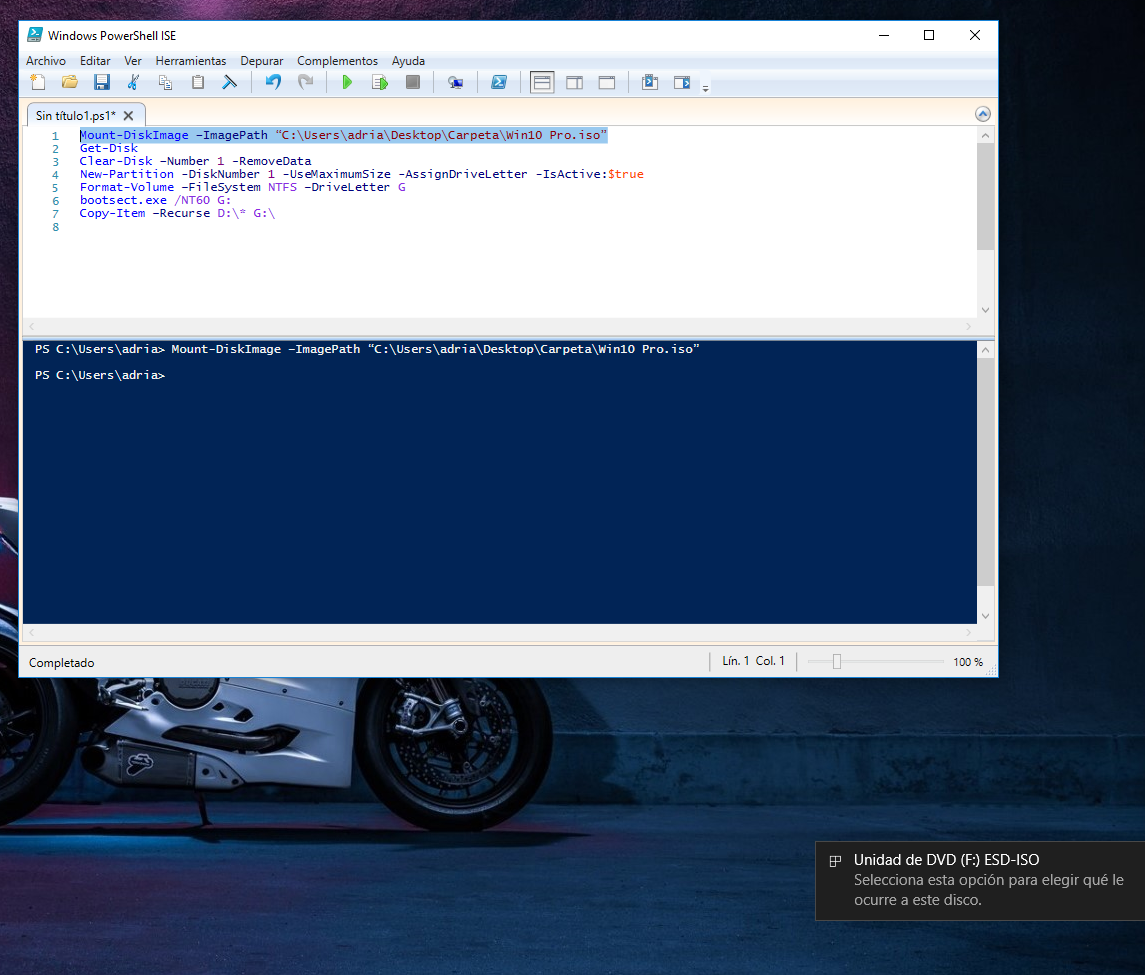The image size is (1145, 975).
Task: Close the Sin título1.ps1 tab
Action: (x=129, y=115)
